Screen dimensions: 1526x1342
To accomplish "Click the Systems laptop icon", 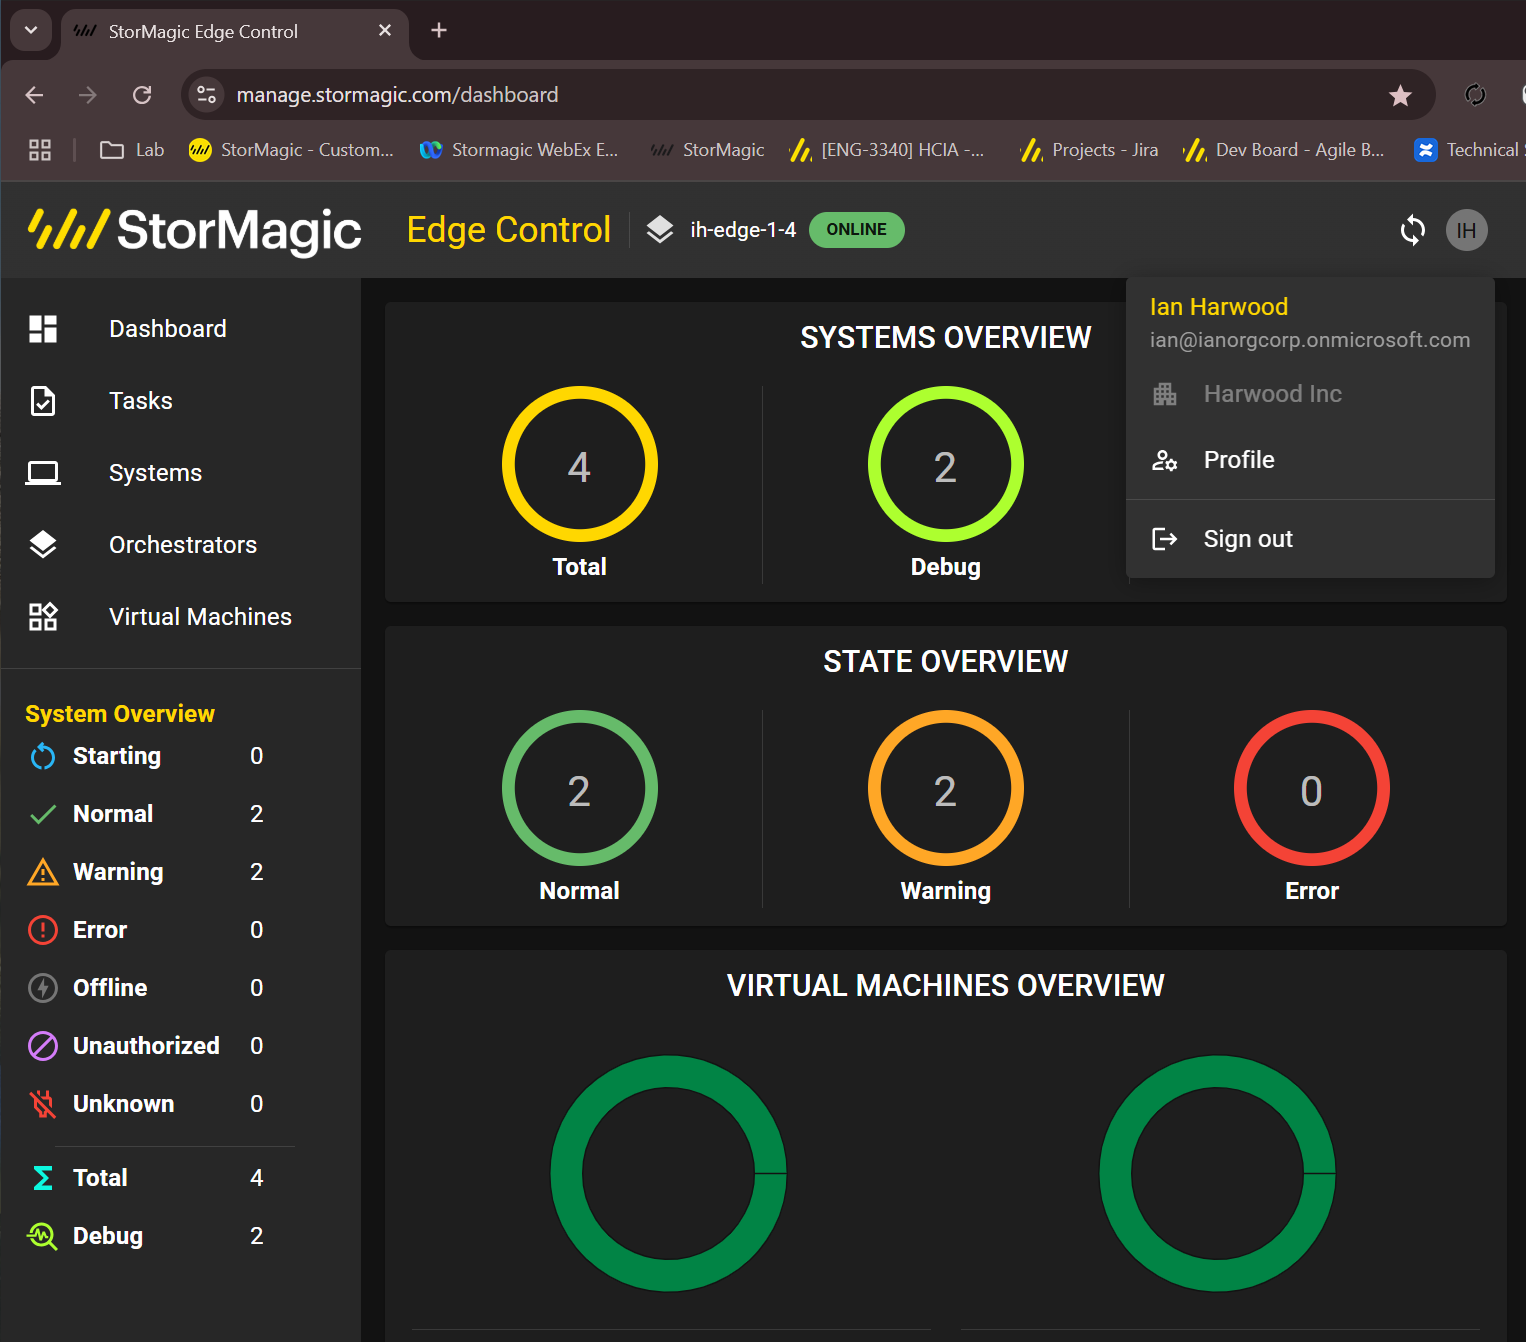I will tap(43, 473).
